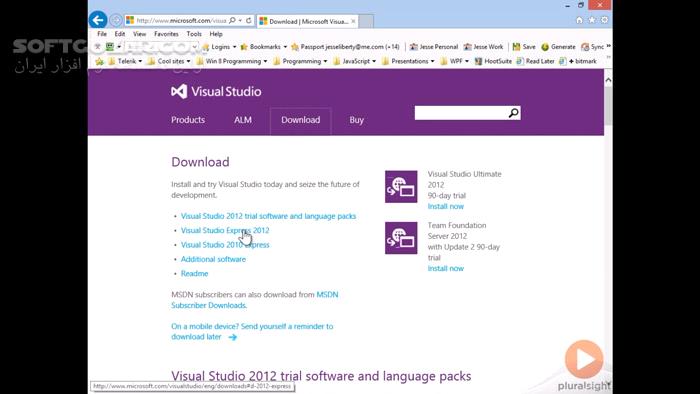The height and width of the screenshot is (394, 700).
Task: Click Send yourself a reminder to download later link
Action: point(252,332)
